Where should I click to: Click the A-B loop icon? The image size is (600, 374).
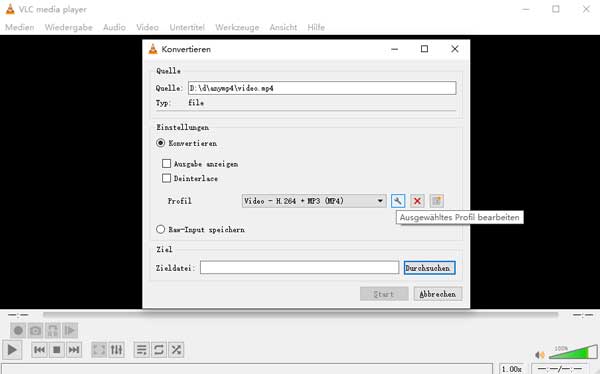pos(52,330)
